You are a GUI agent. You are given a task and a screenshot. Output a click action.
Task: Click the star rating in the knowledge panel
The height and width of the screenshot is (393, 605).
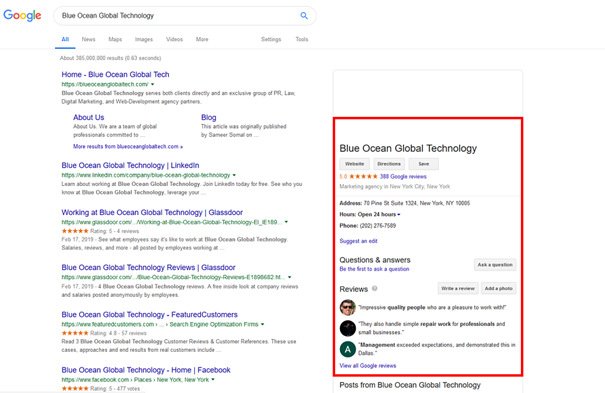363,176
